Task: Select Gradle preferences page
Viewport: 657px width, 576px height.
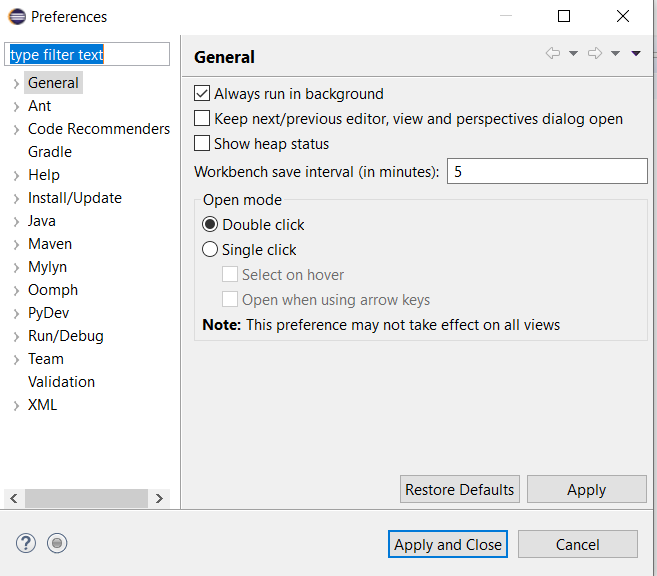Action: point(50,152)
